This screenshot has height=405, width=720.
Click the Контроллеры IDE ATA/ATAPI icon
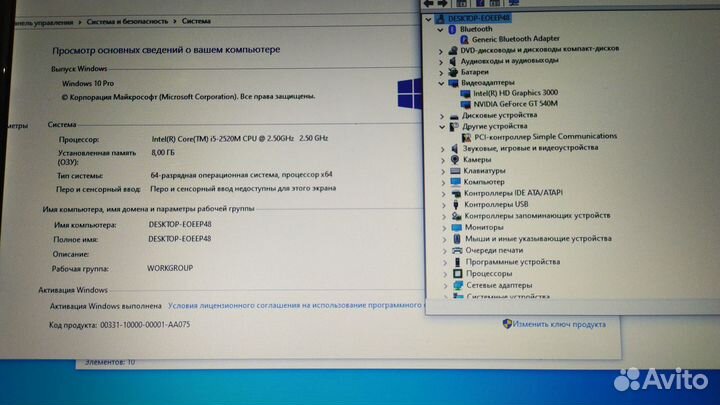tap(456, 193)
